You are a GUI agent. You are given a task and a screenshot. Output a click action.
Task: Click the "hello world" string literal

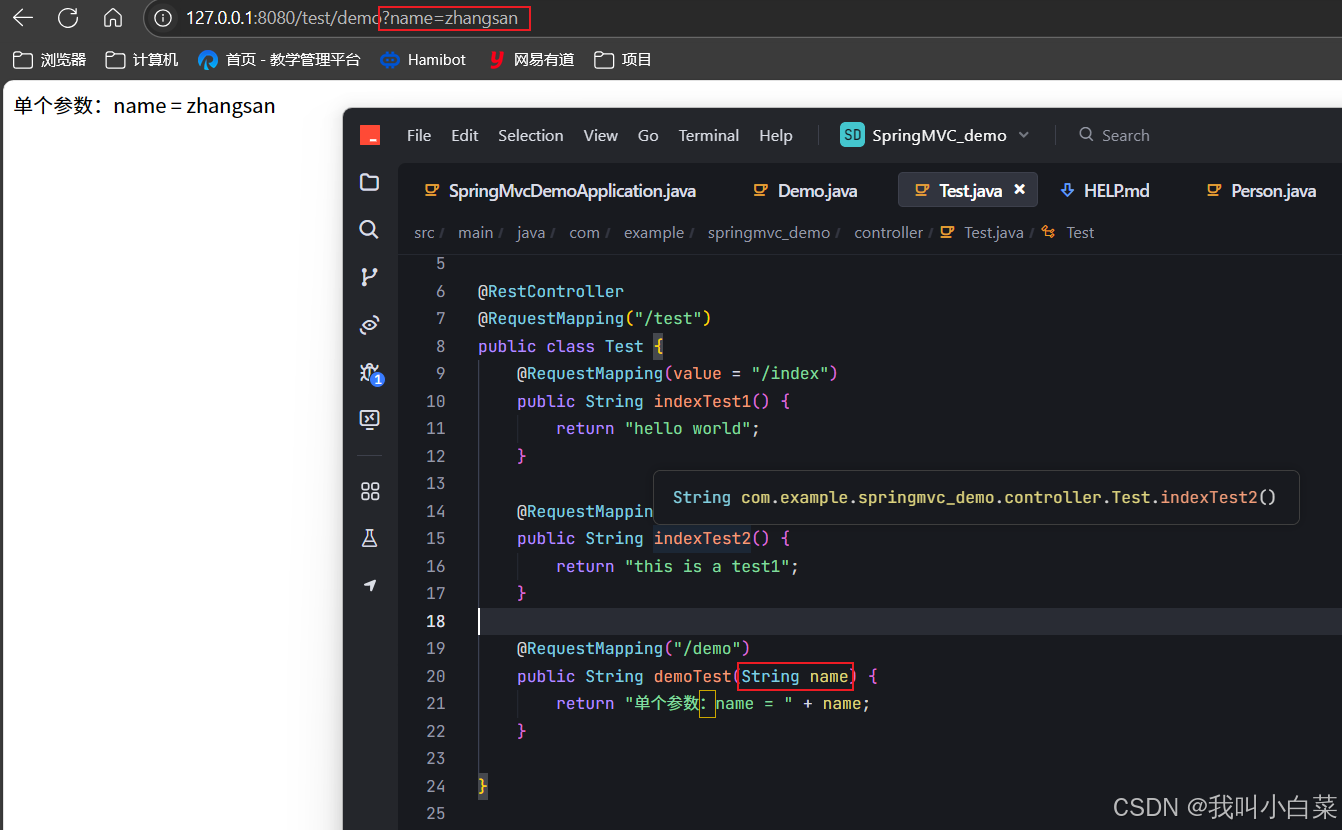[688, 428]
